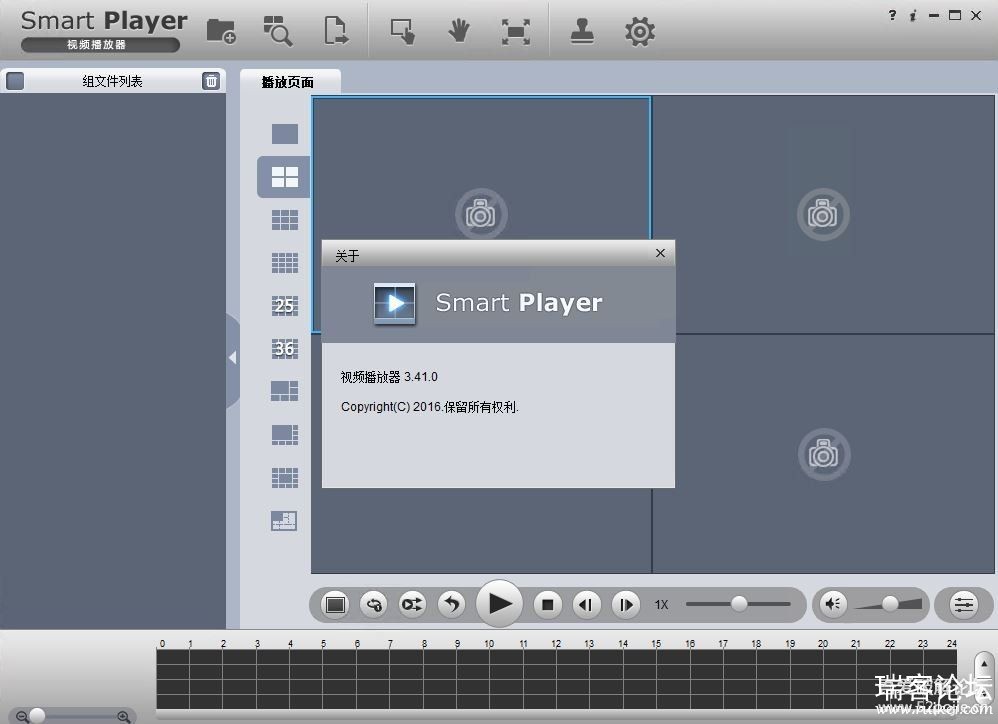Click the Copyright(C) 2016 text line
Screen dimensions: 998x724
pyautogui.click(x=430, y=407)
